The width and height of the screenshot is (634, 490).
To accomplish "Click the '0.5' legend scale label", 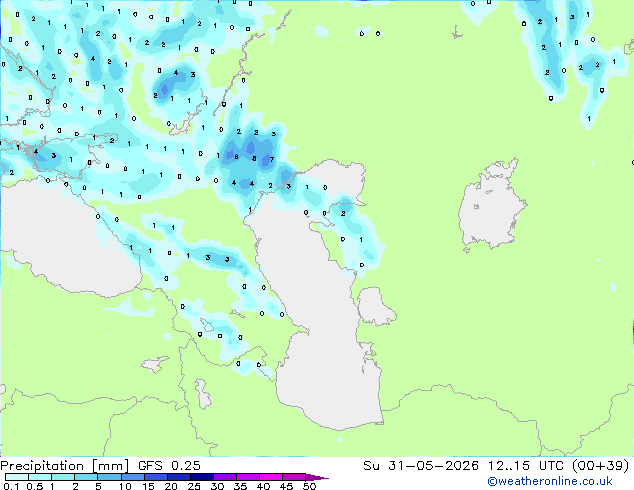I will click(x=35, y=486).
